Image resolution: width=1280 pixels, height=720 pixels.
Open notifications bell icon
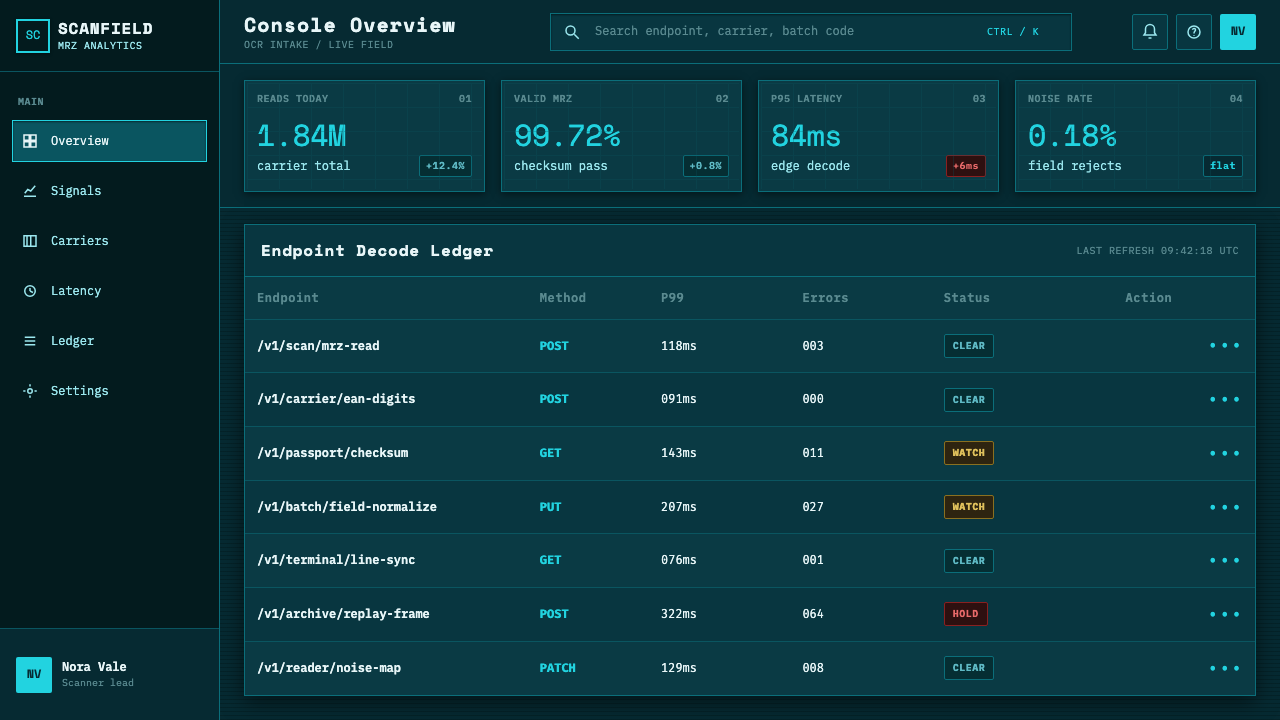coord(1150,32)
